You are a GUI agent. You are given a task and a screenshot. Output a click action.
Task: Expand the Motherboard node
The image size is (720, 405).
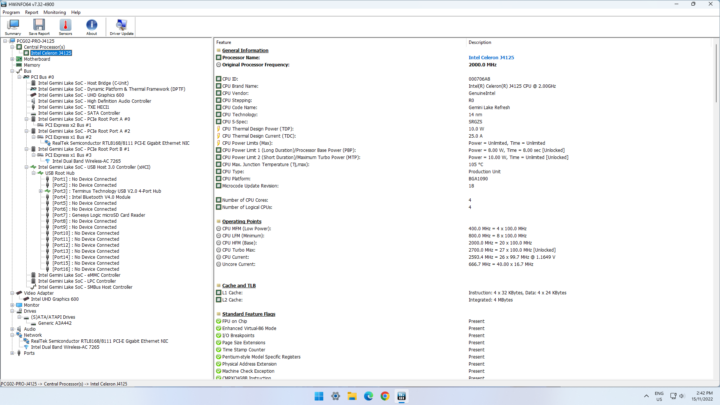pos(12,59)
